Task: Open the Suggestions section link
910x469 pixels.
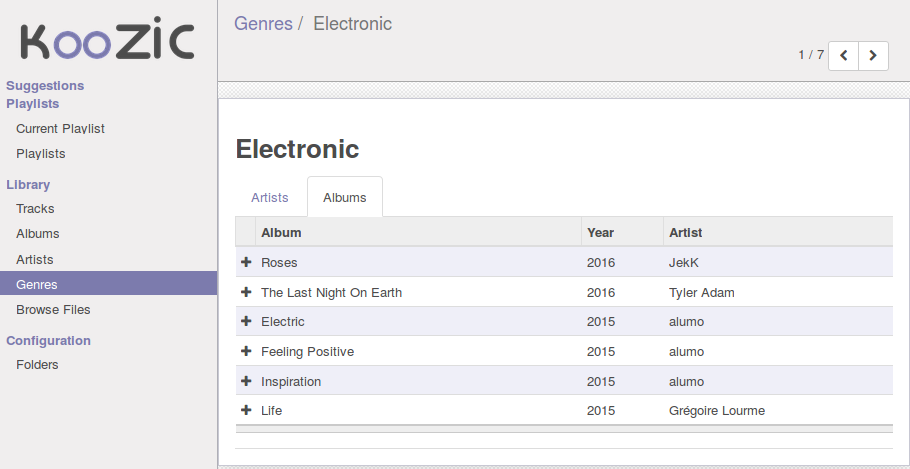Action: [x=45, y=86]
